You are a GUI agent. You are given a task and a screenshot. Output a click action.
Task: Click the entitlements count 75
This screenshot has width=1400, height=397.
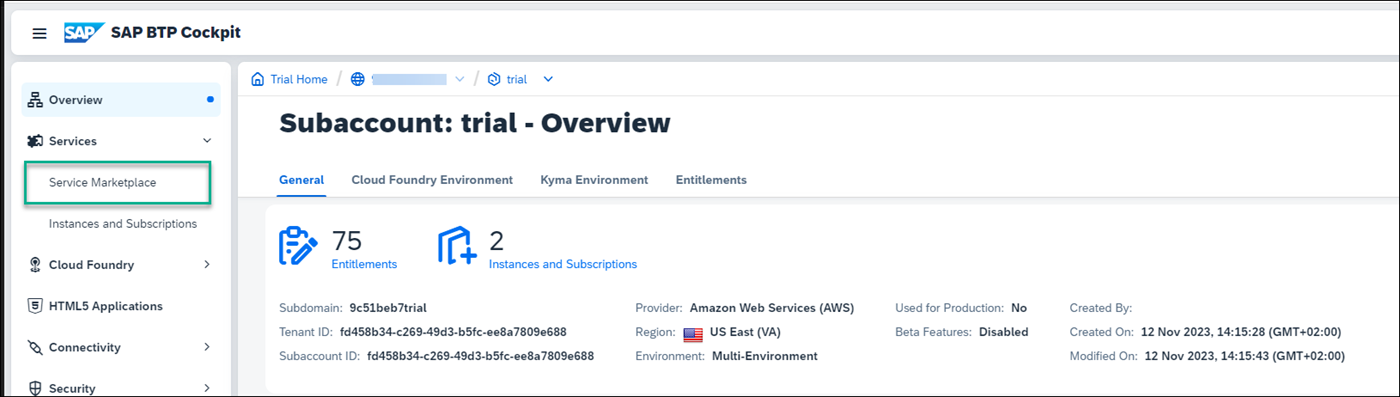(x=346, y=240)
